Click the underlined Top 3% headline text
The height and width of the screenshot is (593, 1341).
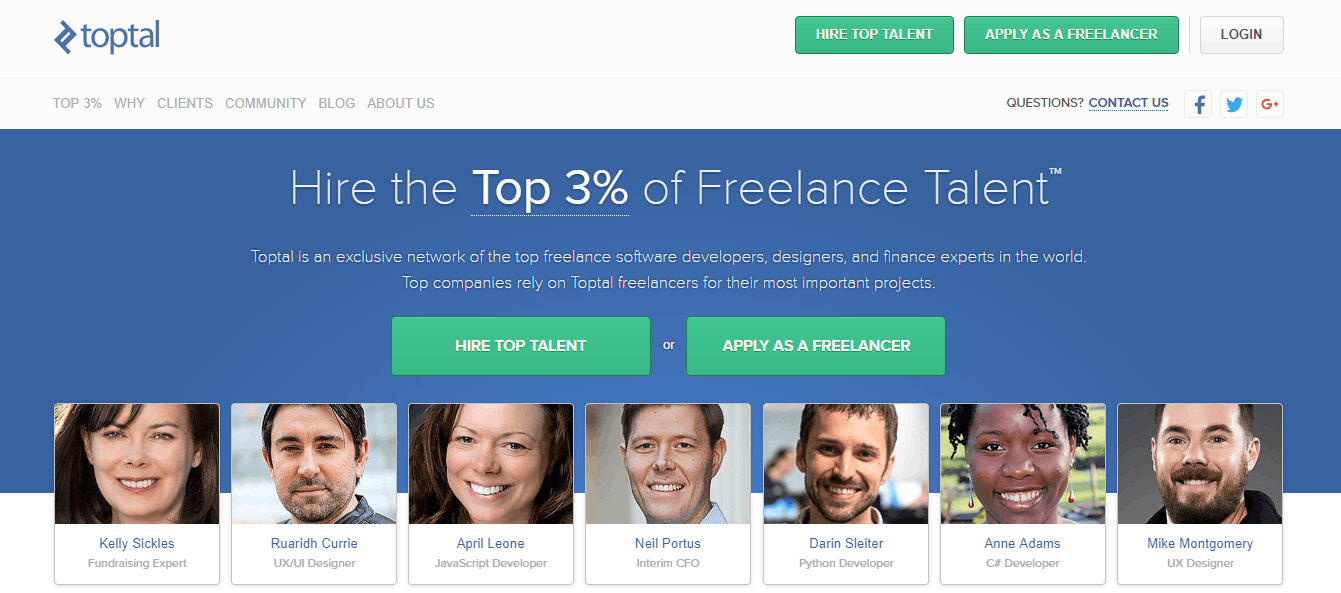pos(550,189)
